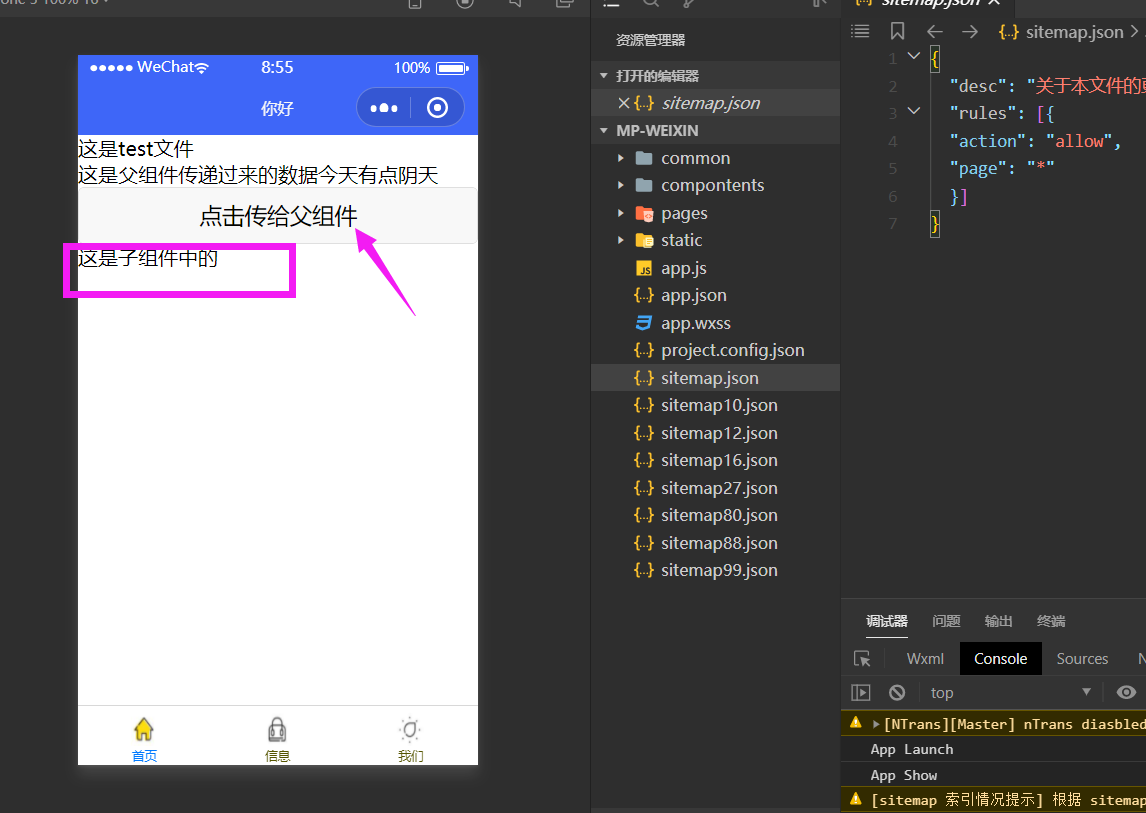Image resolution: width=1146 pixels, height=813 pixels.
Task: Fold the code at line 1
Action: point(914,56)
